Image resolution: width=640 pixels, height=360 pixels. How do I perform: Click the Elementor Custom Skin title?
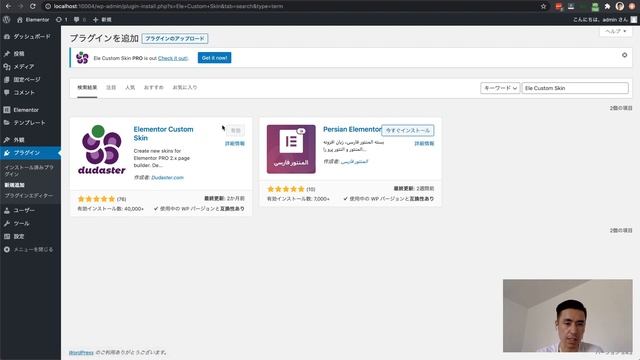point(163,133)
